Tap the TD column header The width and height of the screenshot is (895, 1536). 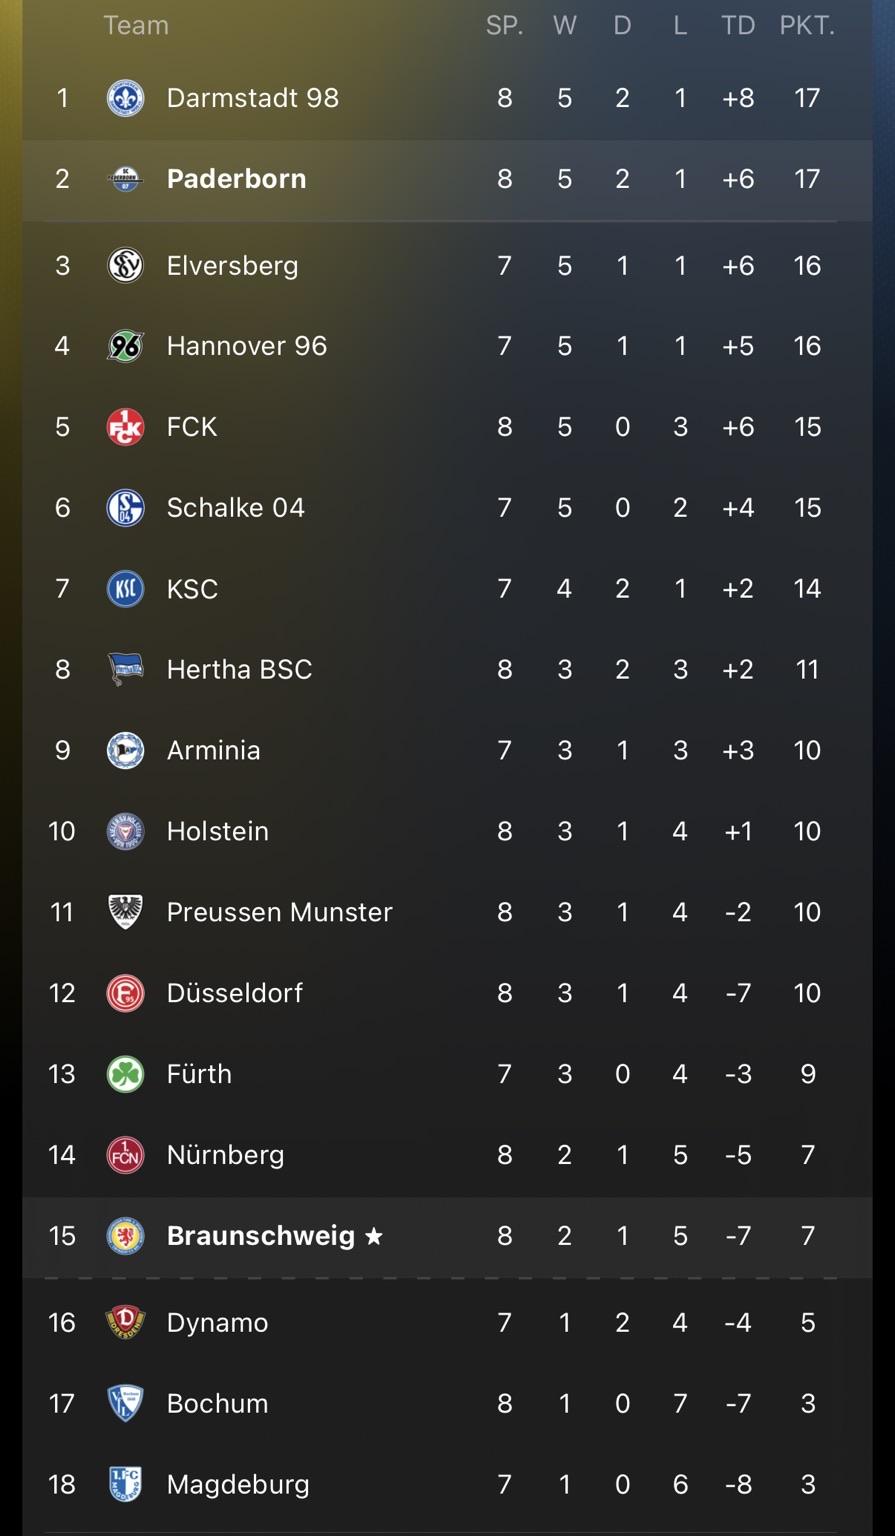tap(738, 26)
